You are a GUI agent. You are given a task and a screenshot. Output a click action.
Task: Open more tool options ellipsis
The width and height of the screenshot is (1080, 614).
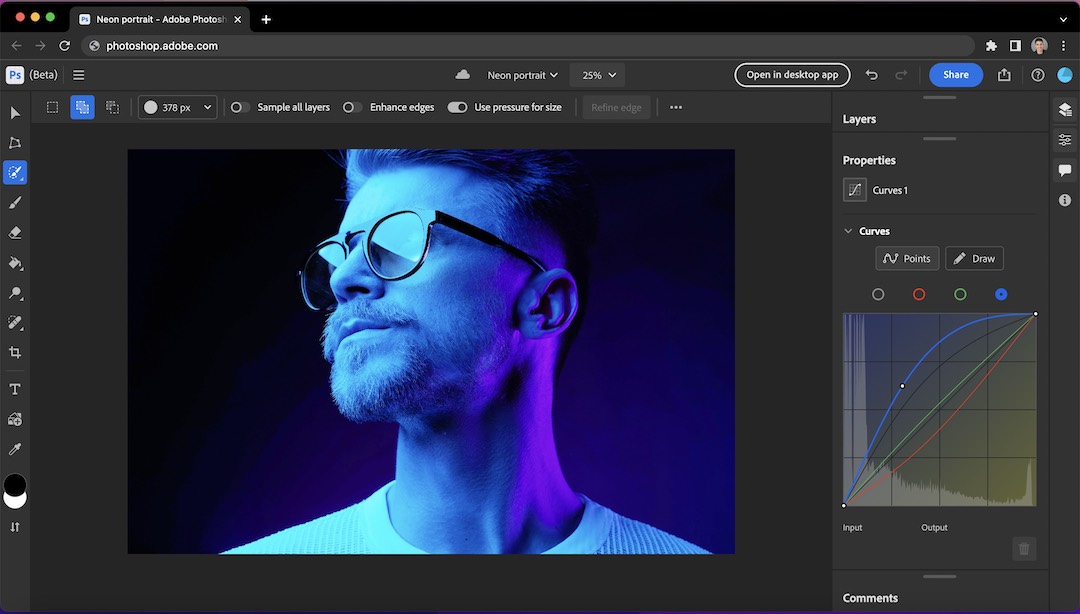point(676,108)
